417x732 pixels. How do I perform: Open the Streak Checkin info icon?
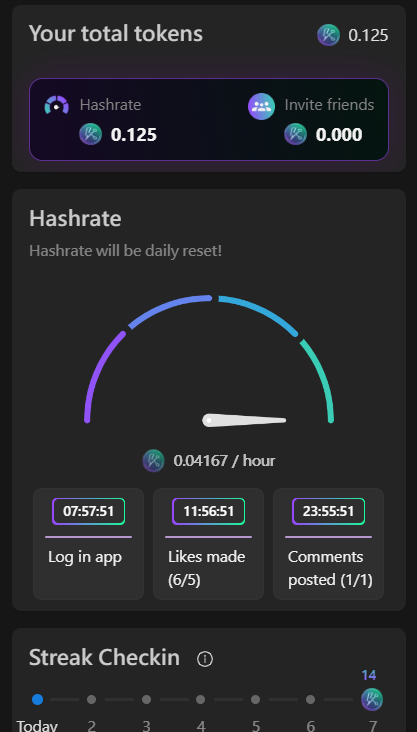click(x=205, y=659)
